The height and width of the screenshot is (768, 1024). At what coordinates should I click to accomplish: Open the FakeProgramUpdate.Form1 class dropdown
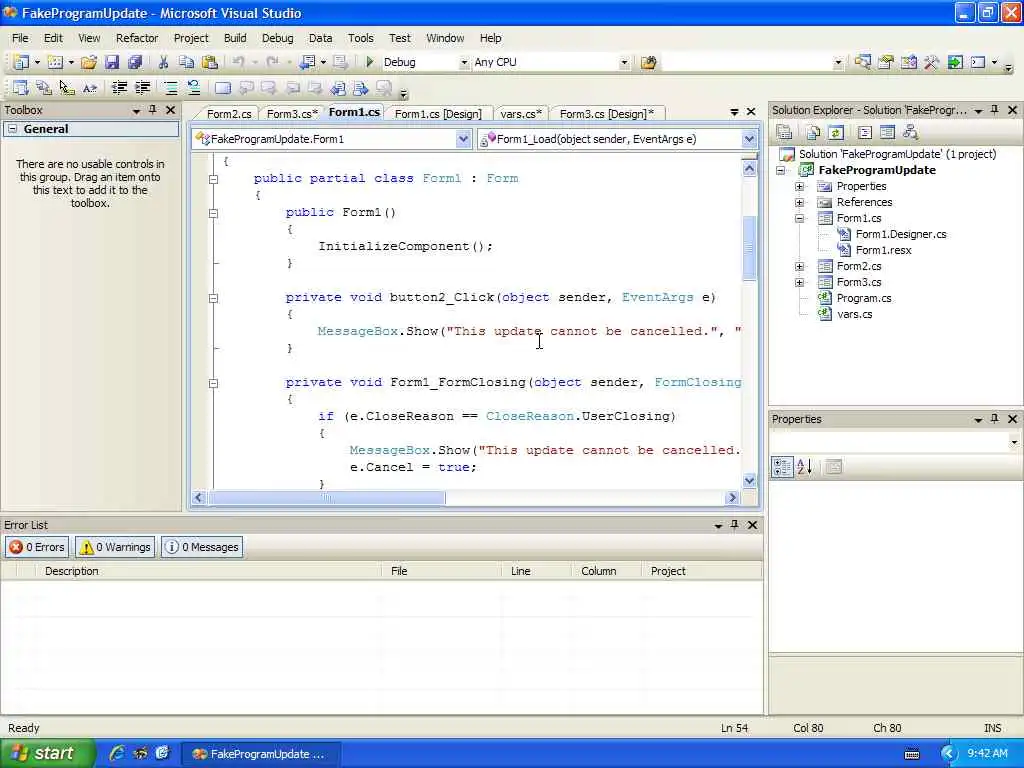pos(463,138)
